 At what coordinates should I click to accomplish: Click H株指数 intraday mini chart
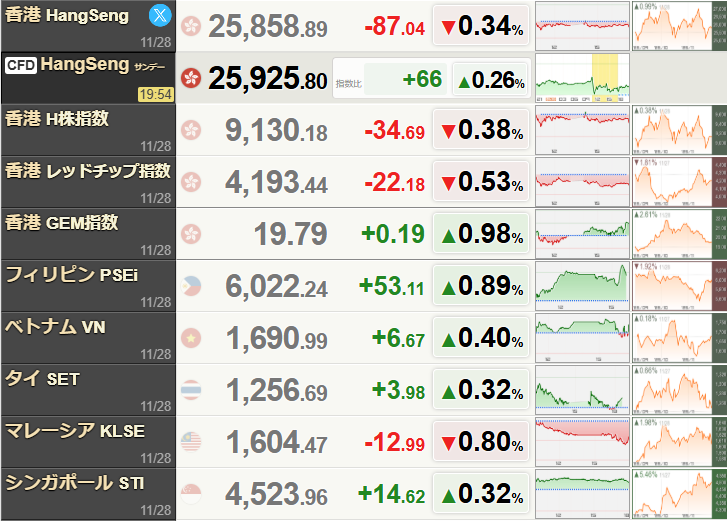(582, 130)
